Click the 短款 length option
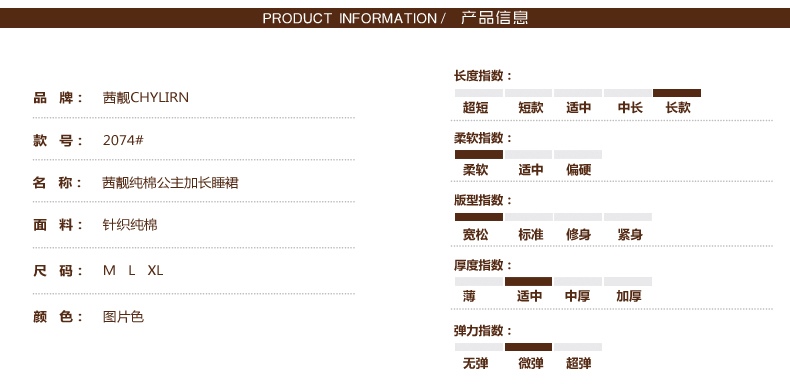This screenshot has width=790, height=384. [x=531, y=107]
